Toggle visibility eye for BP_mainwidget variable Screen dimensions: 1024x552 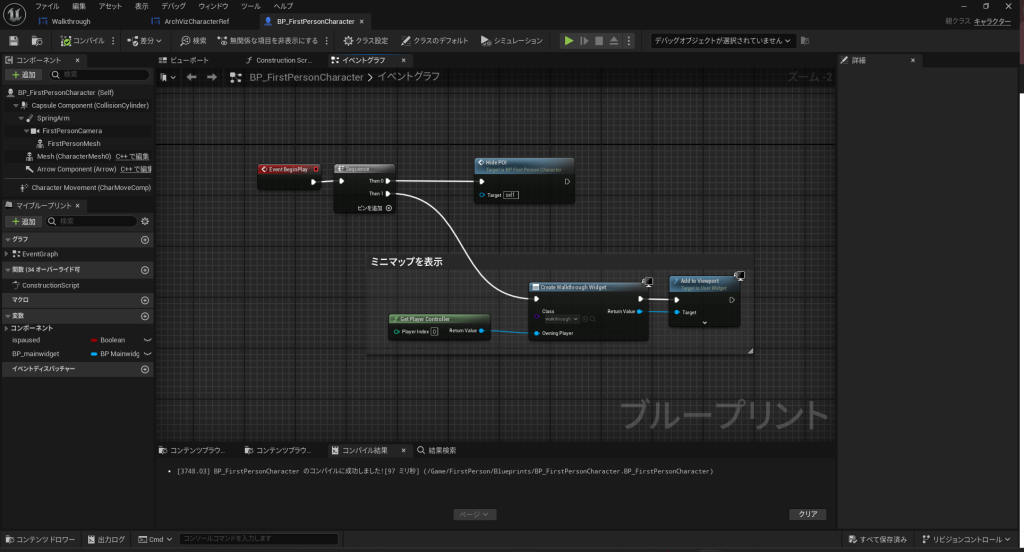coord(147,354)
